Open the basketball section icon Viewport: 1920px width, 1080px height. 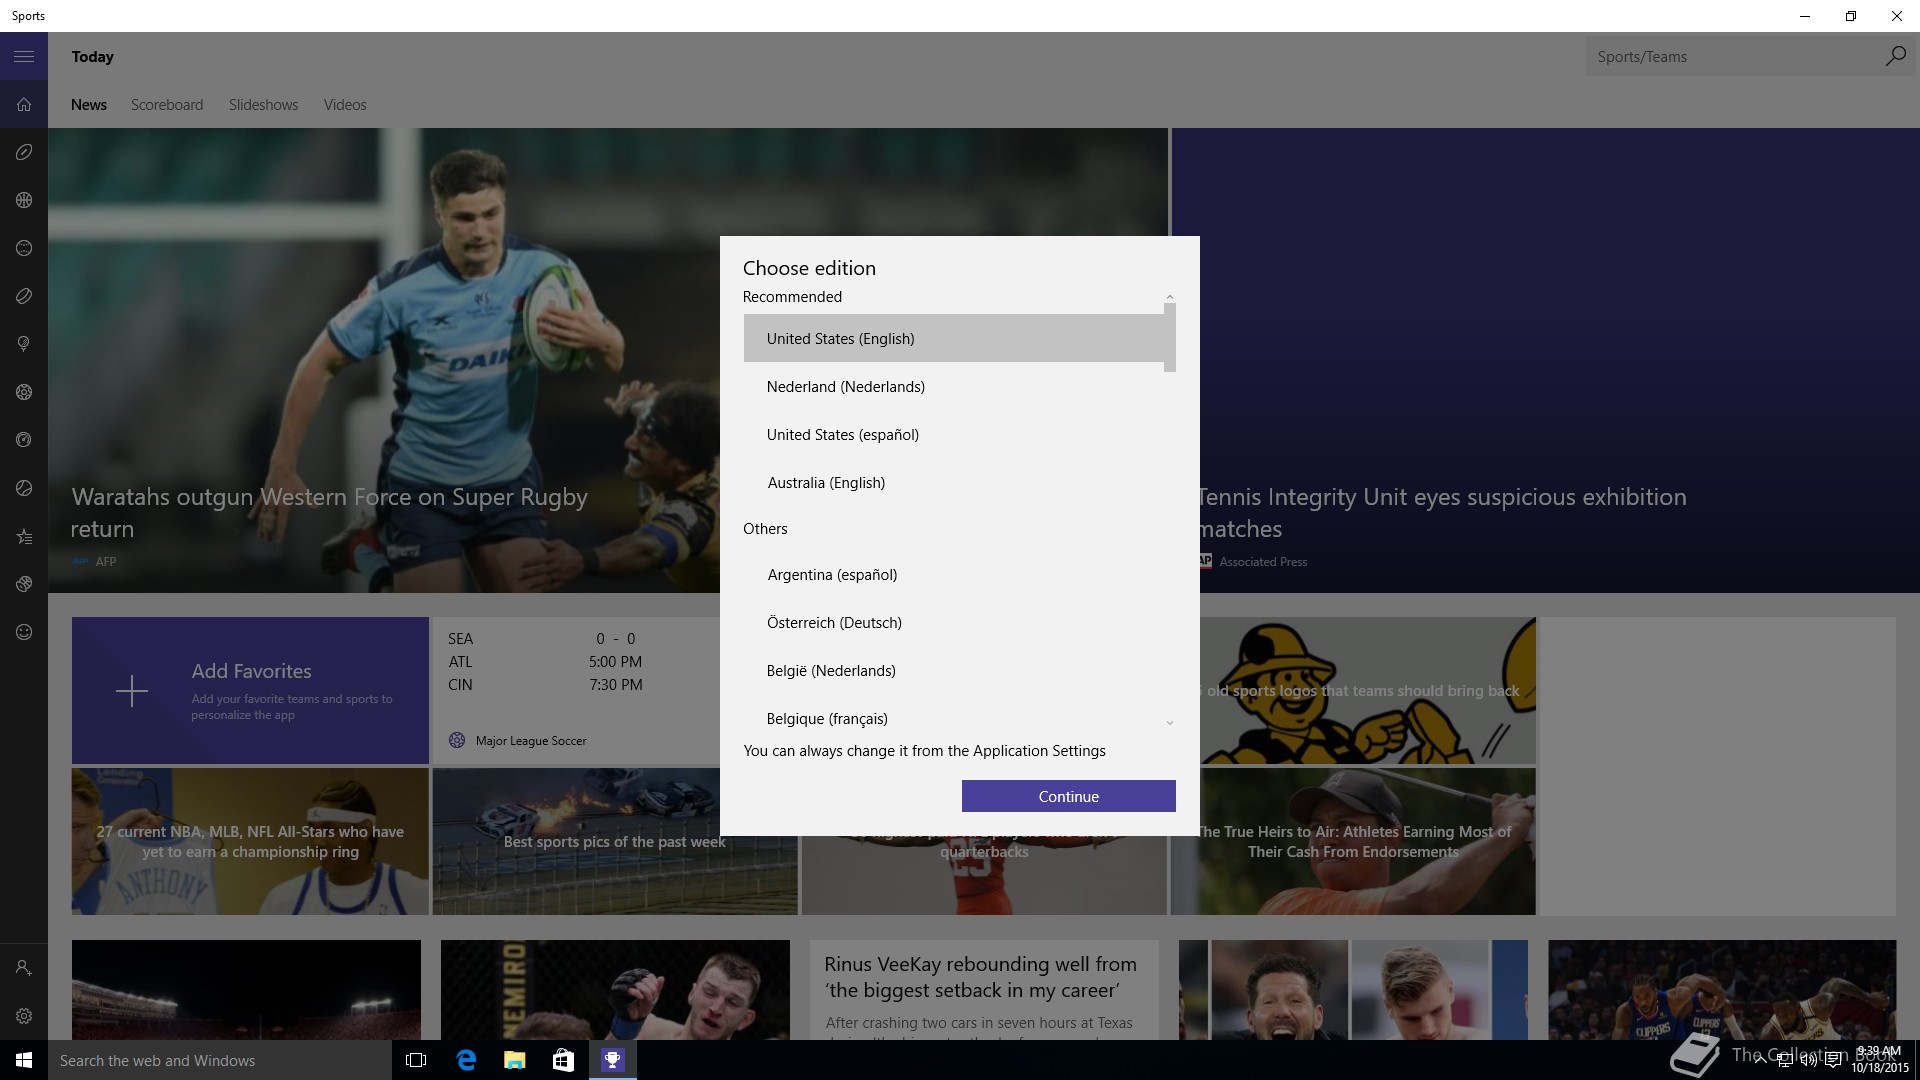[x=24, y=200]
